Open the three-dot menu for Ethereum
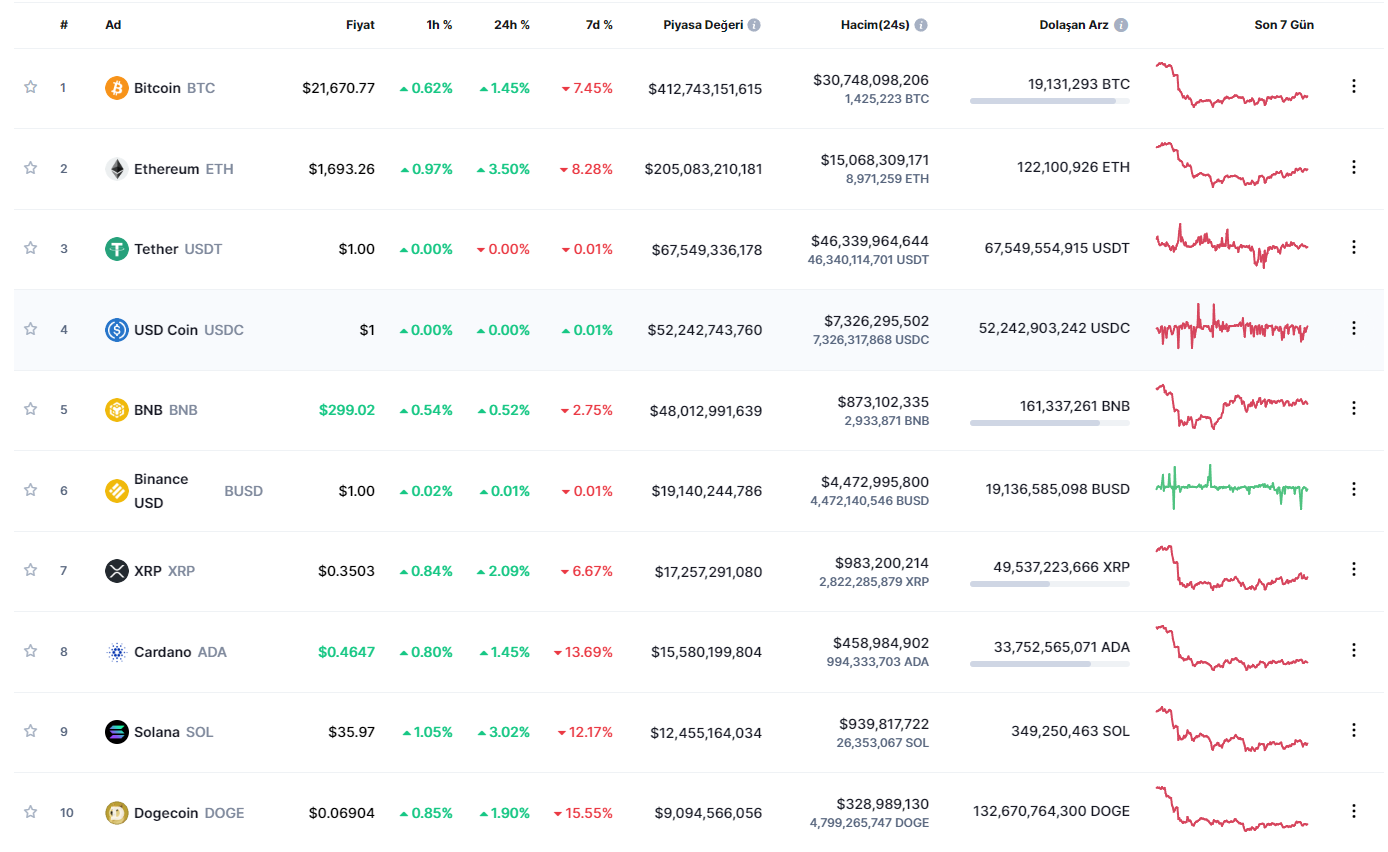1388x852 pixels. 1354,167
